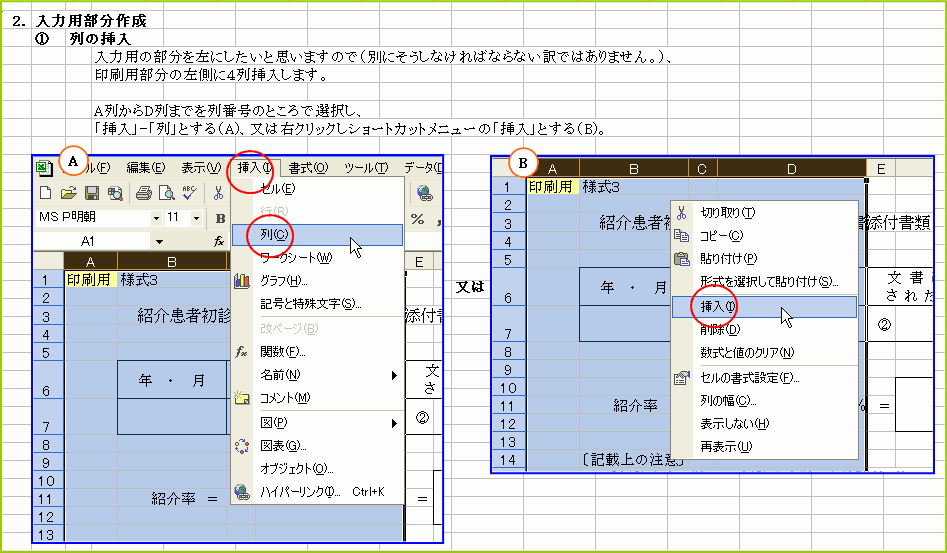Click the Print Preview magnifier page icon
Screen dimensions: 947x553
tap(166, 193)
